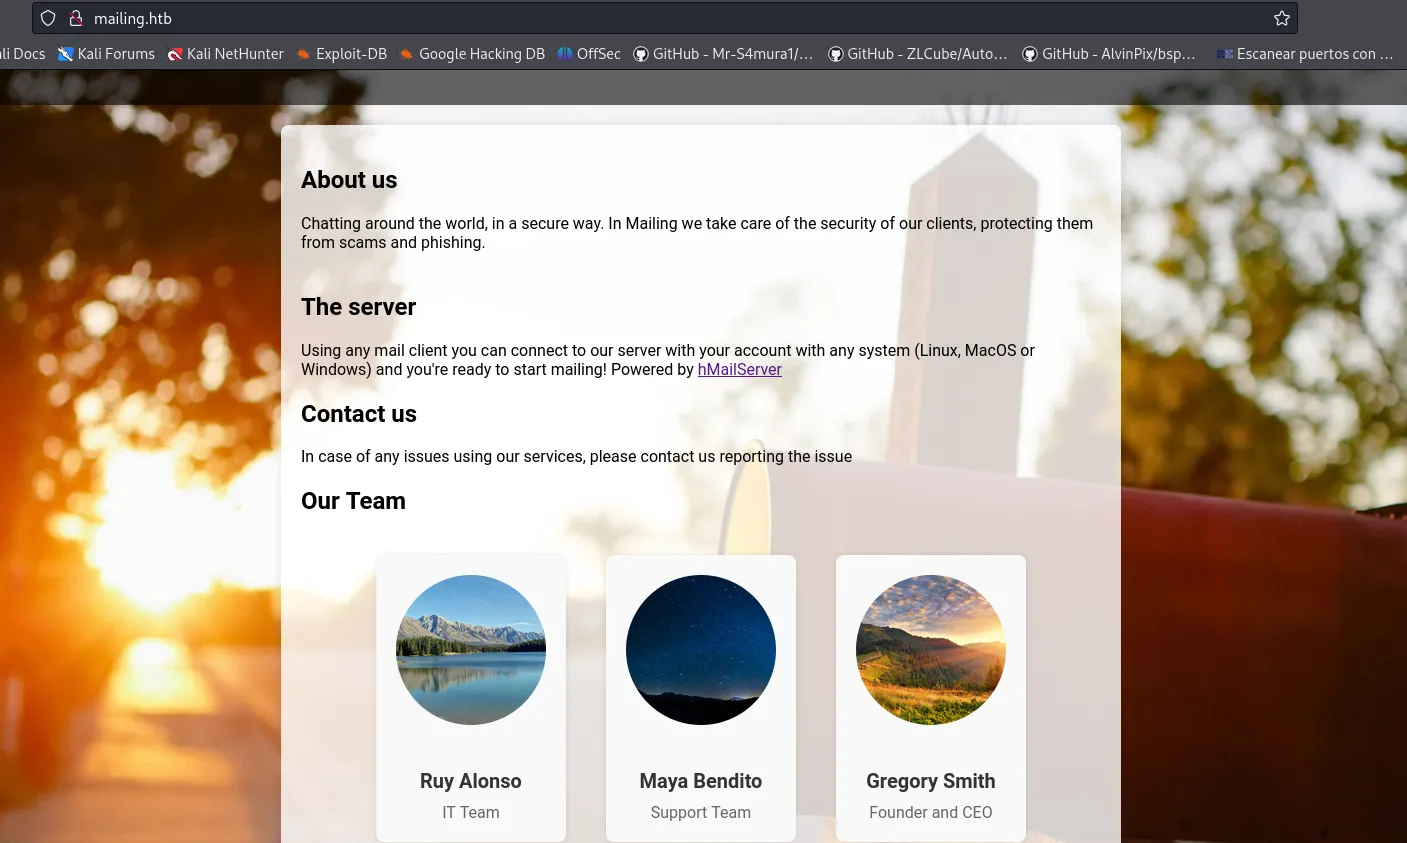Select Ruy Alonso's mountain lake photo
This screenshot has height=843, width=1407.
471,650
